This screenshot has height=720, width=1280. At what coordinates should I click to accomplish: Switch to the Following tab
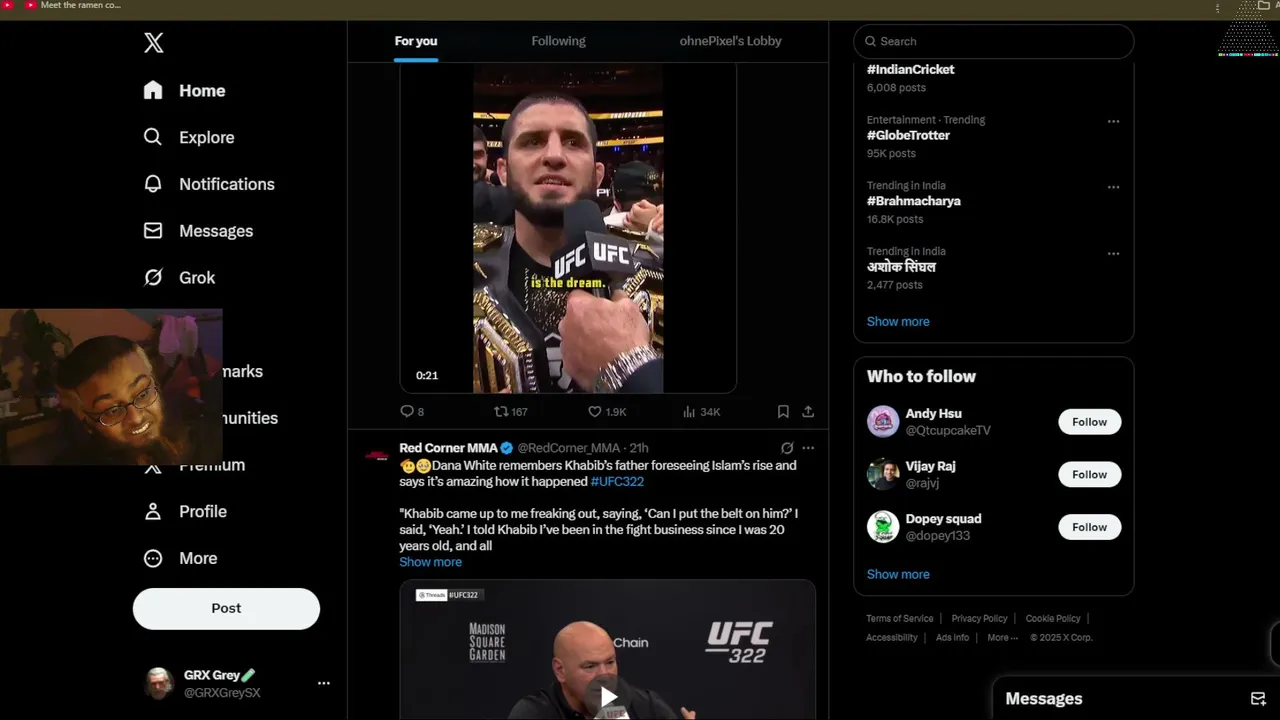pos(558,41)
